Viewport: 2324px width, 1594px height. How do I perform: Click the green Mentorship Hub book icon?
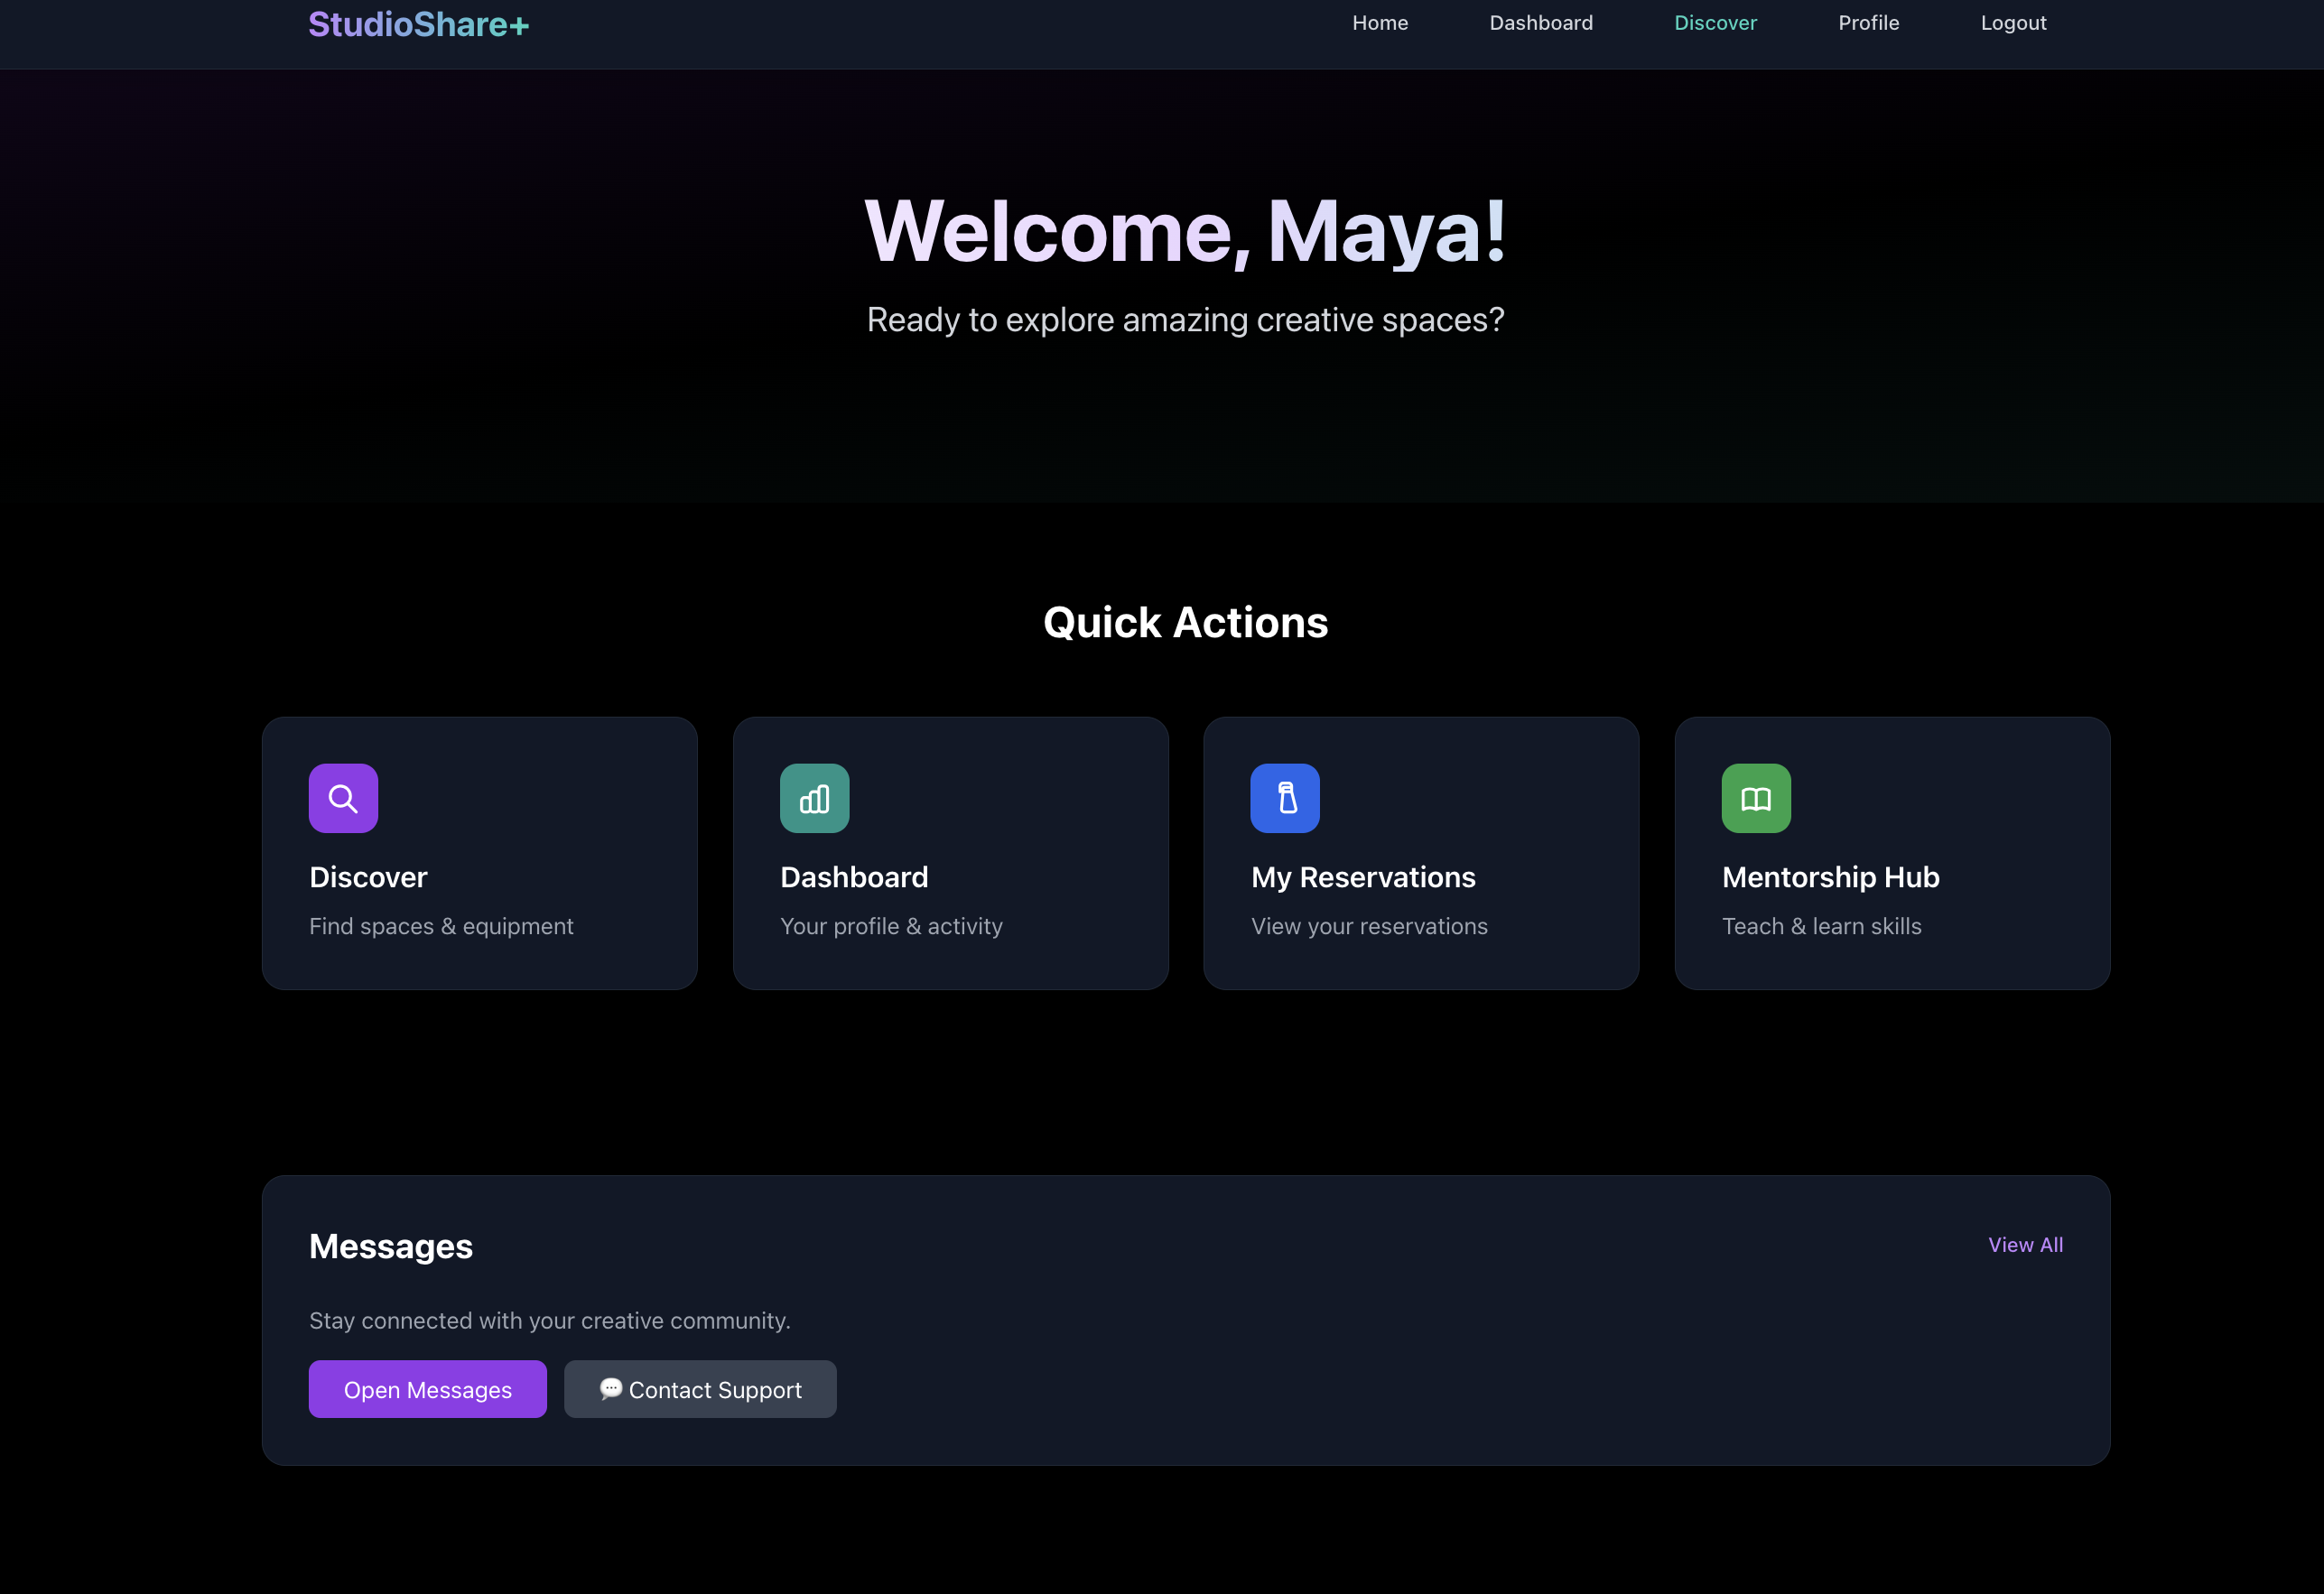1755,798
